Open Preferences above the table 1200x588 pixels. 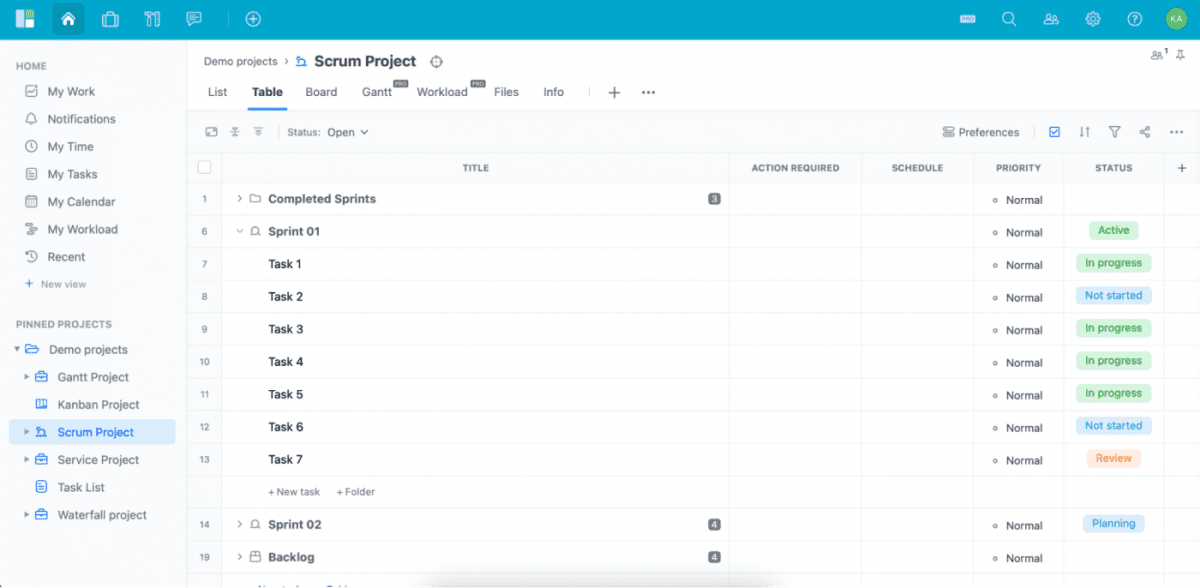click(981, 131)
